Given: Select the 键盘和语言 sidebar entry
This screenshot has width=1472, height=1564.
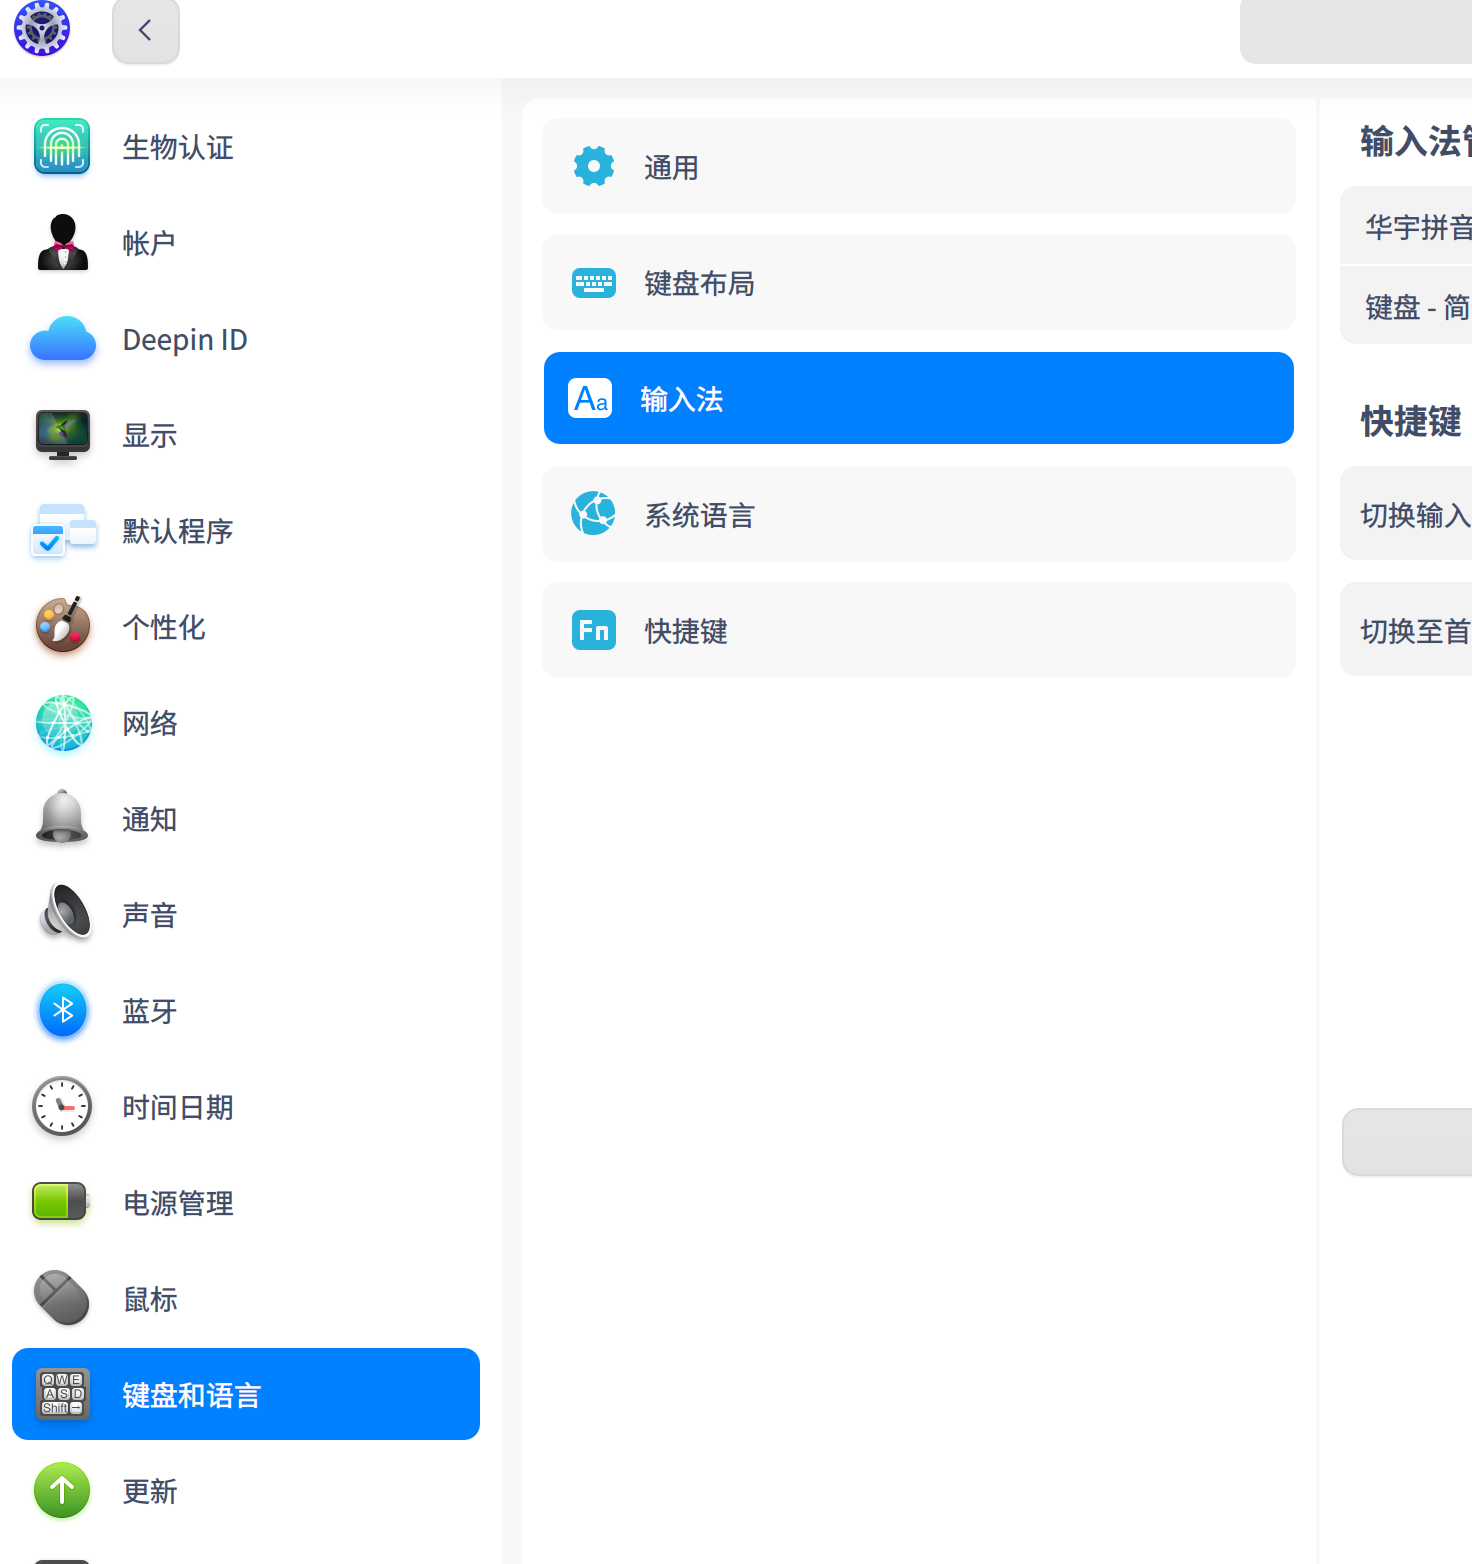Looking at the screenshot, I should coord(246,1394).
